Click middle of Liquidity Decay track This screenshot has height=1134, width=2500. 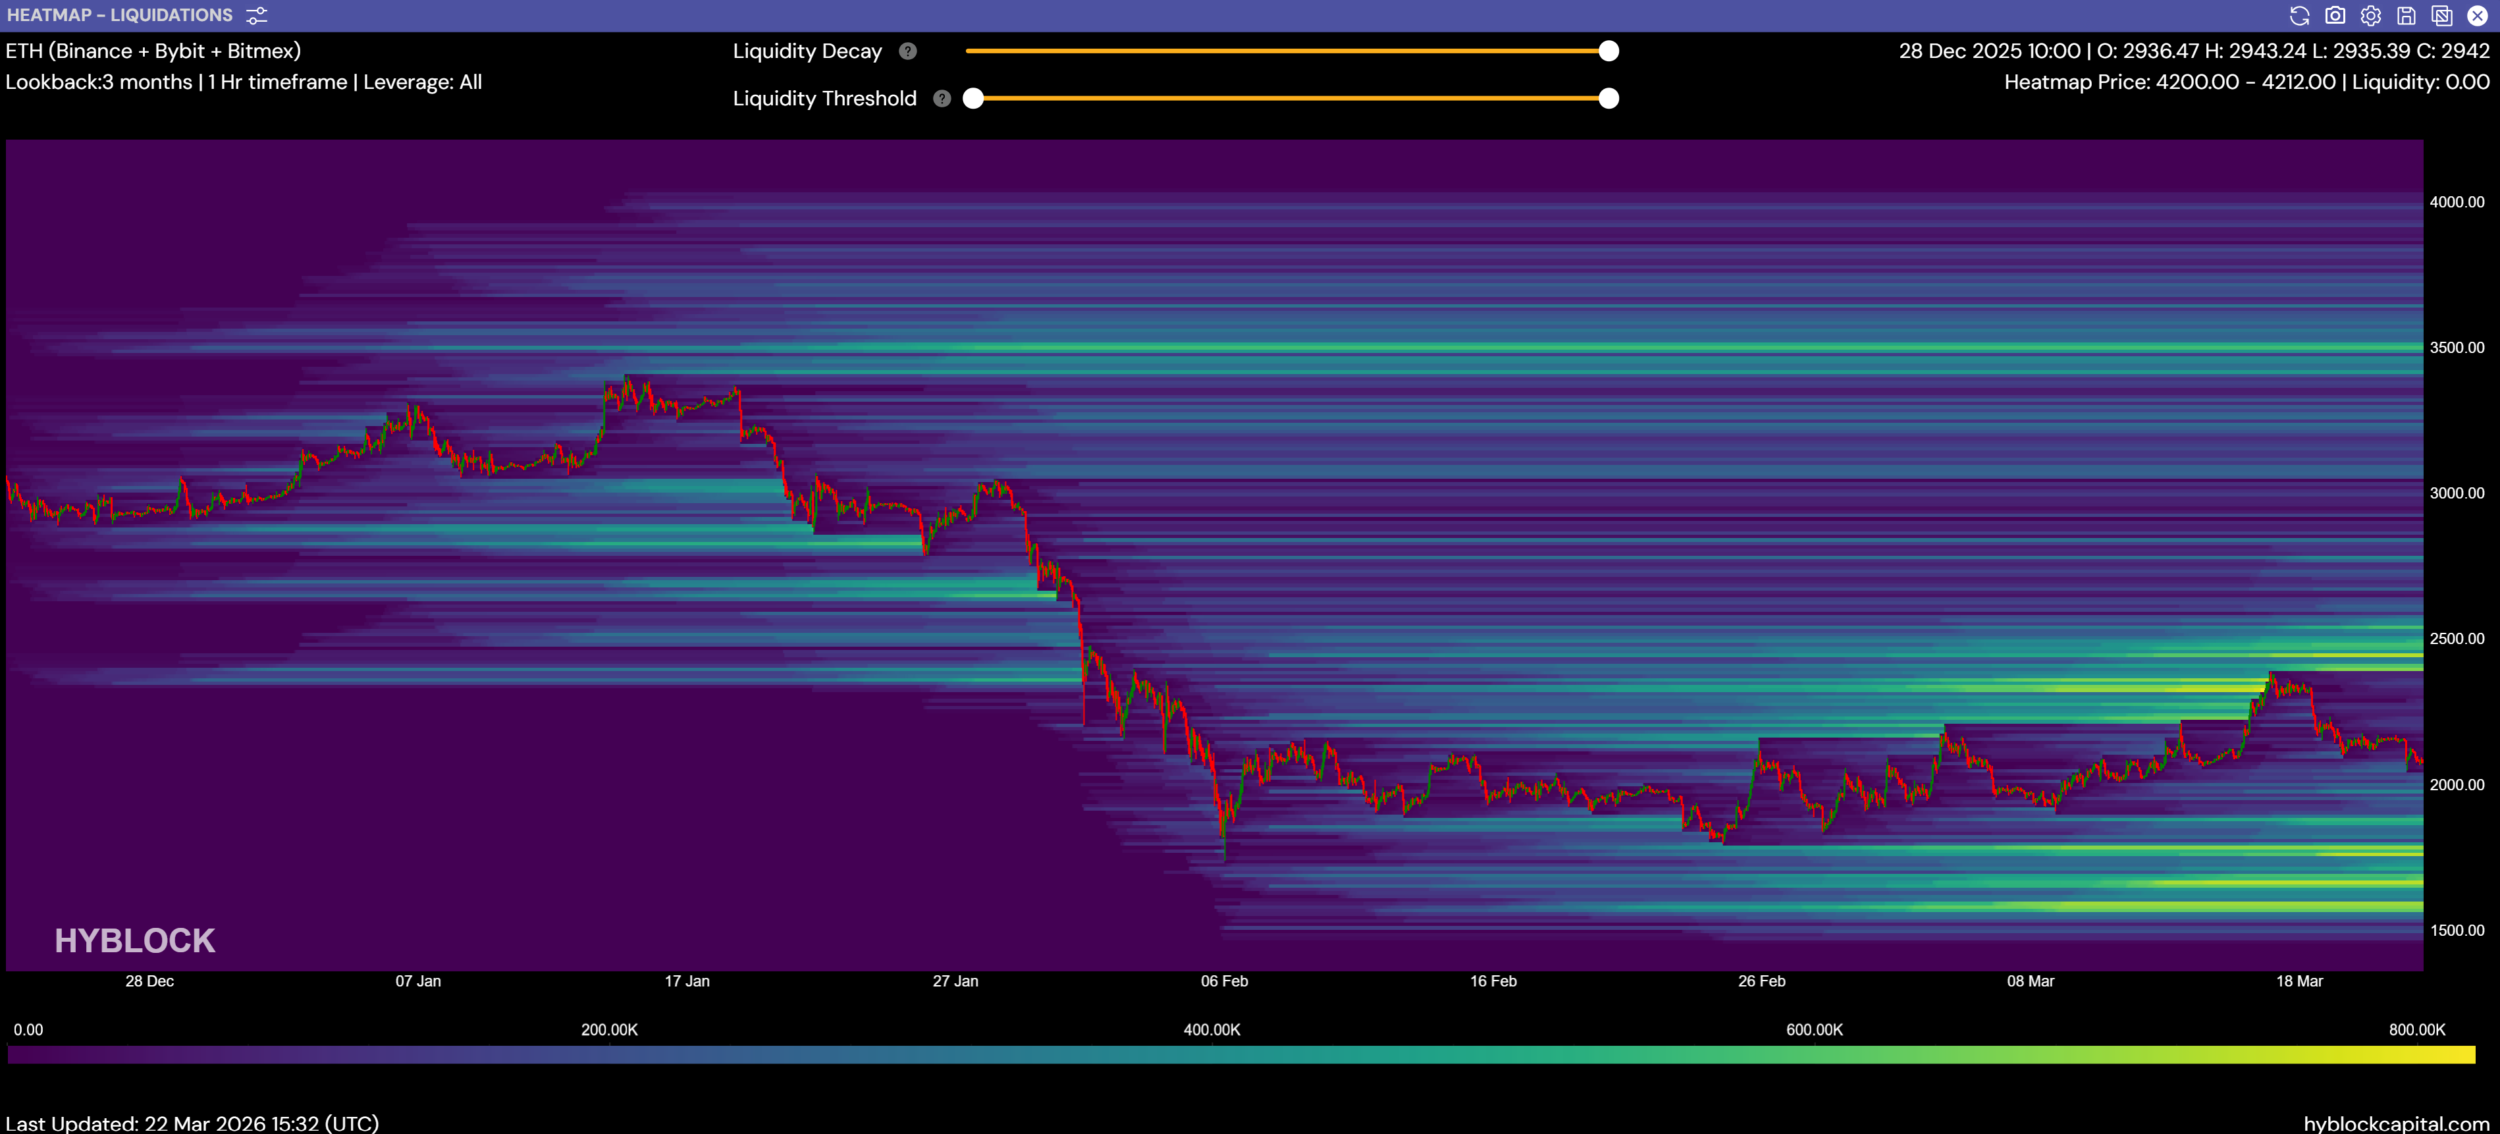pos(1287,51)
